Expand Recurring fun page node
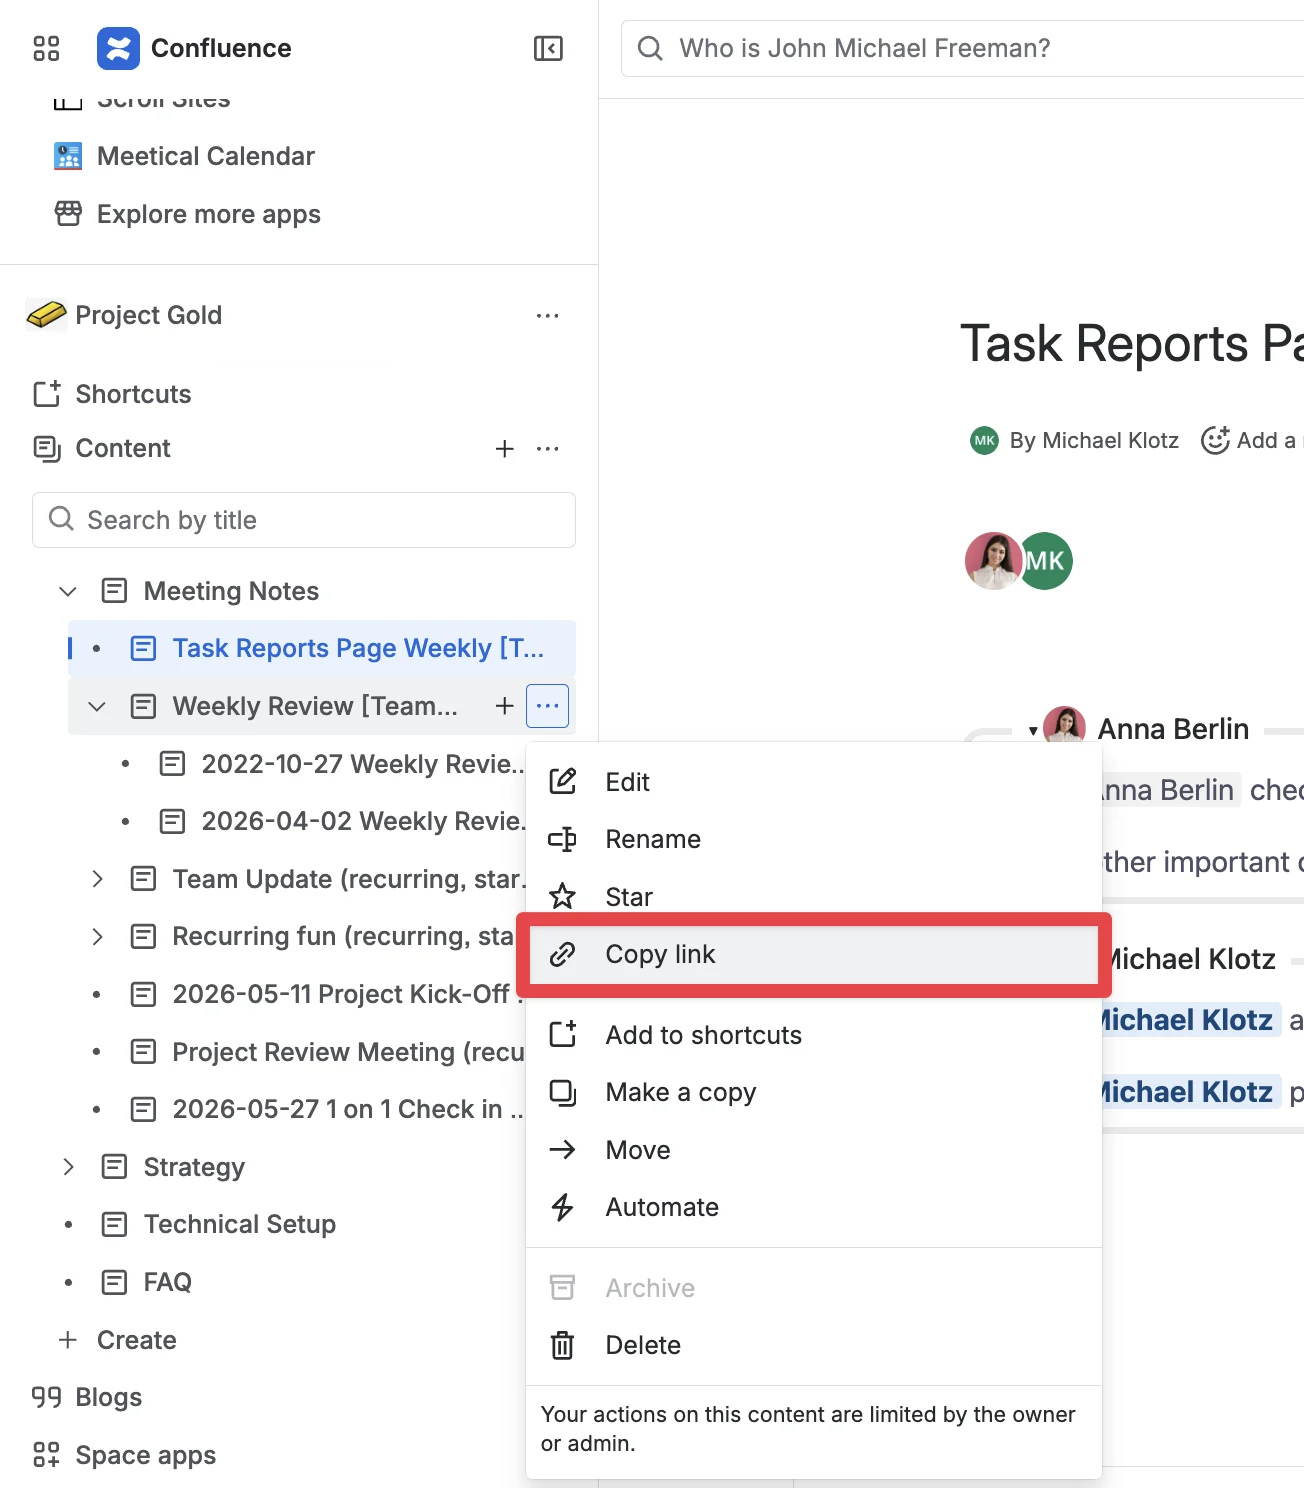The height and width of the screenshot is (1488, 1304). (97, 936)
